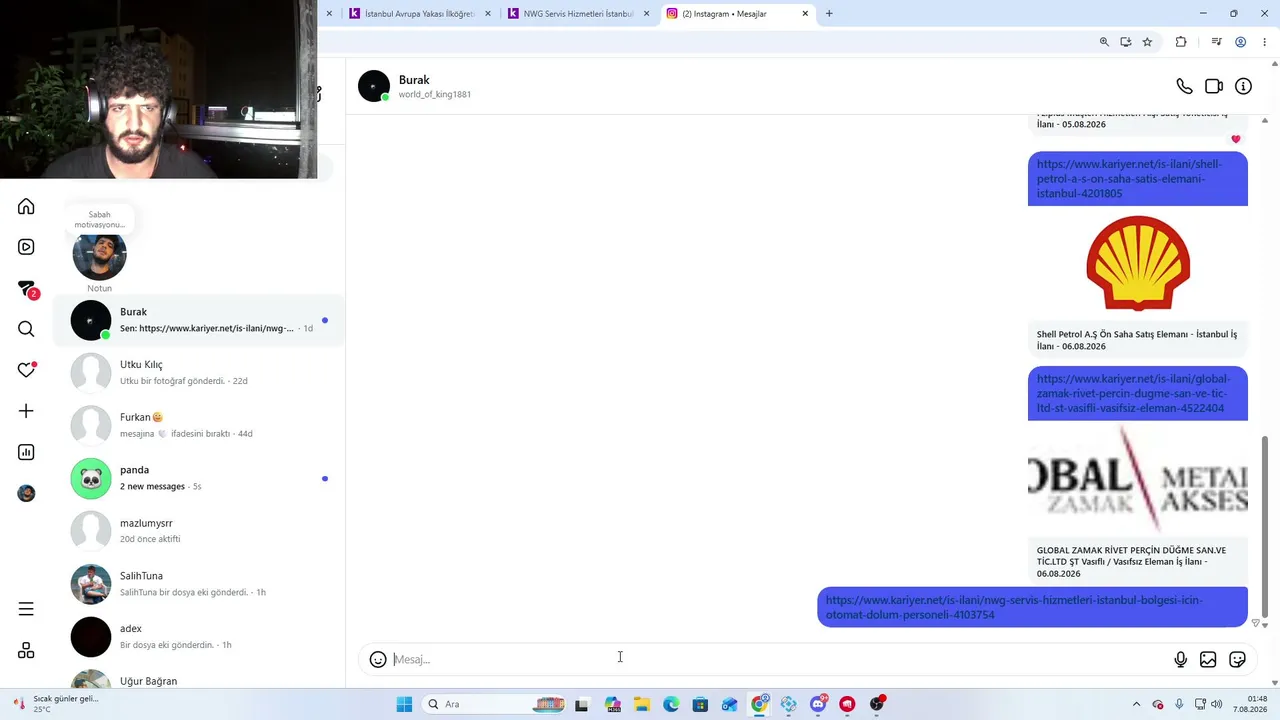The height and width of the screenshot is (720, 1280).
Task: Open conversation info for Burak
Action: [x=1243, y=86]
